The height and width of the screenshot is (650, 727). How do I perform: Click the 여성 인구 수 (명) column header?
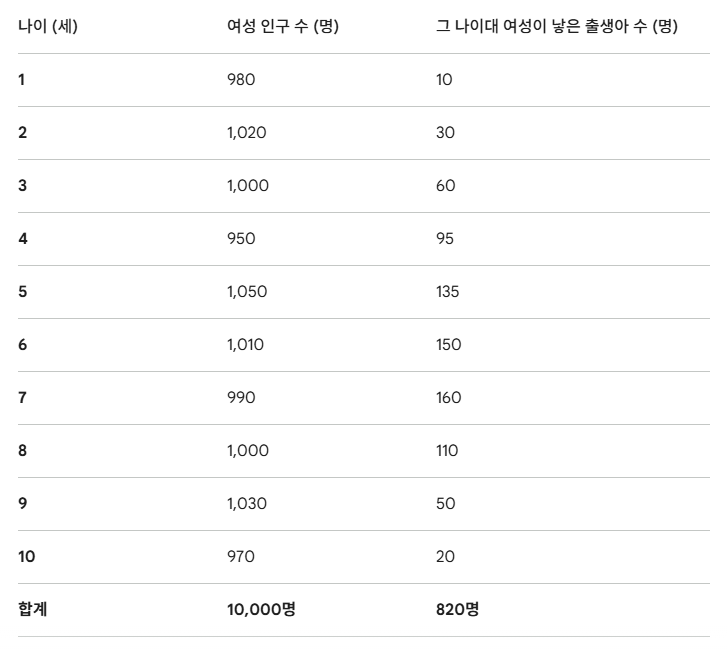[283, 26]
